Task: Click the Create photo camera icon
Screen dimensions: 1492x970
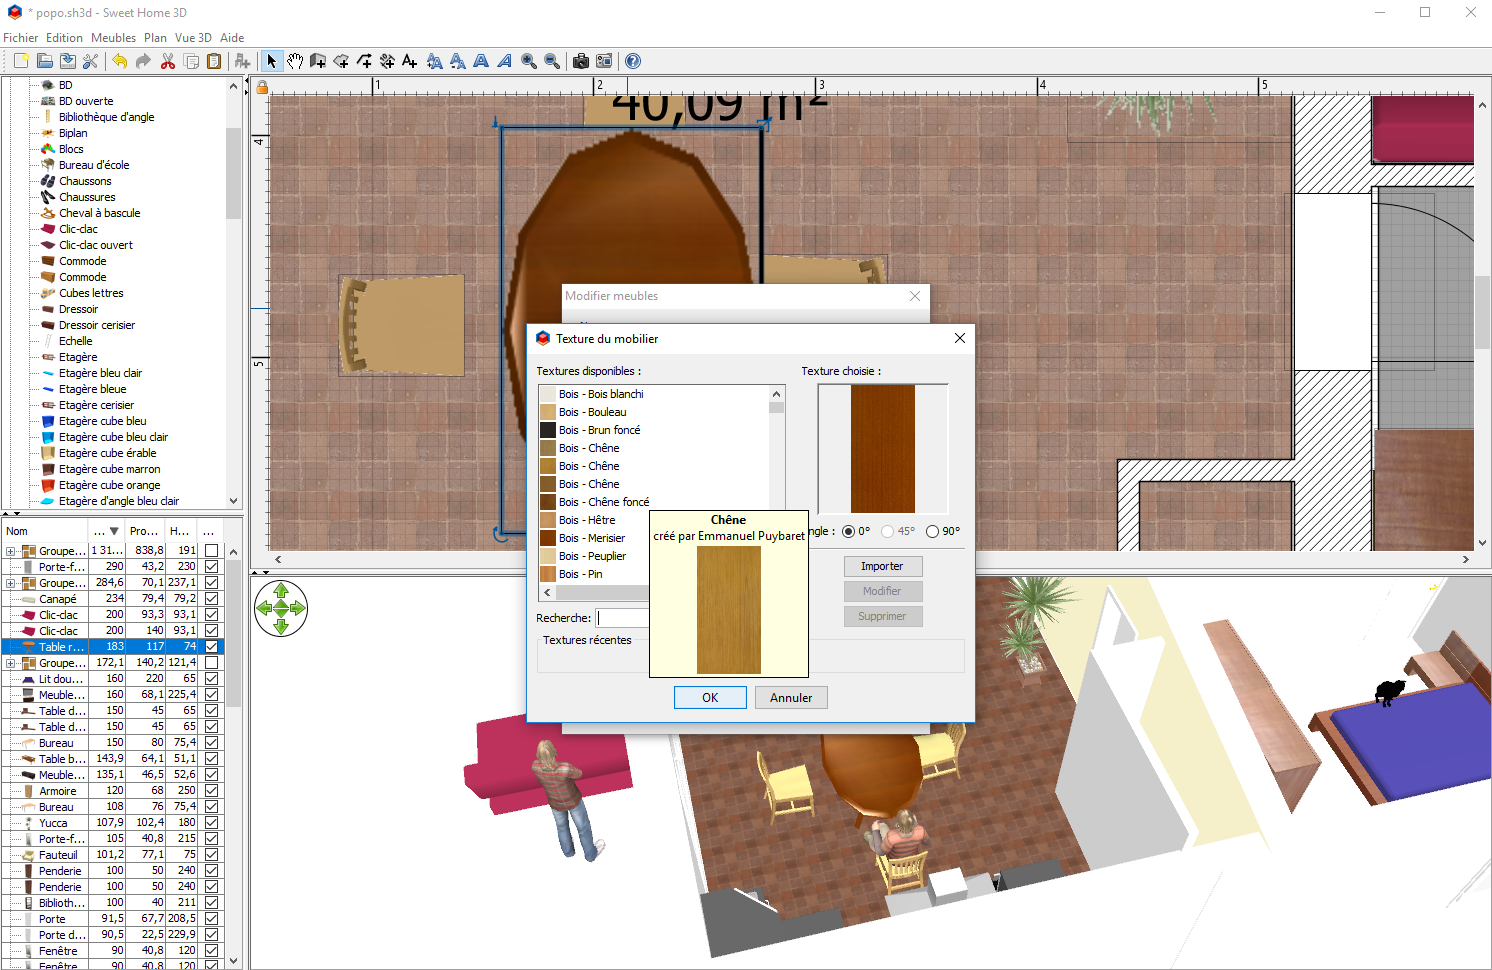Action: pyautogui.click(x=580, y=61)
